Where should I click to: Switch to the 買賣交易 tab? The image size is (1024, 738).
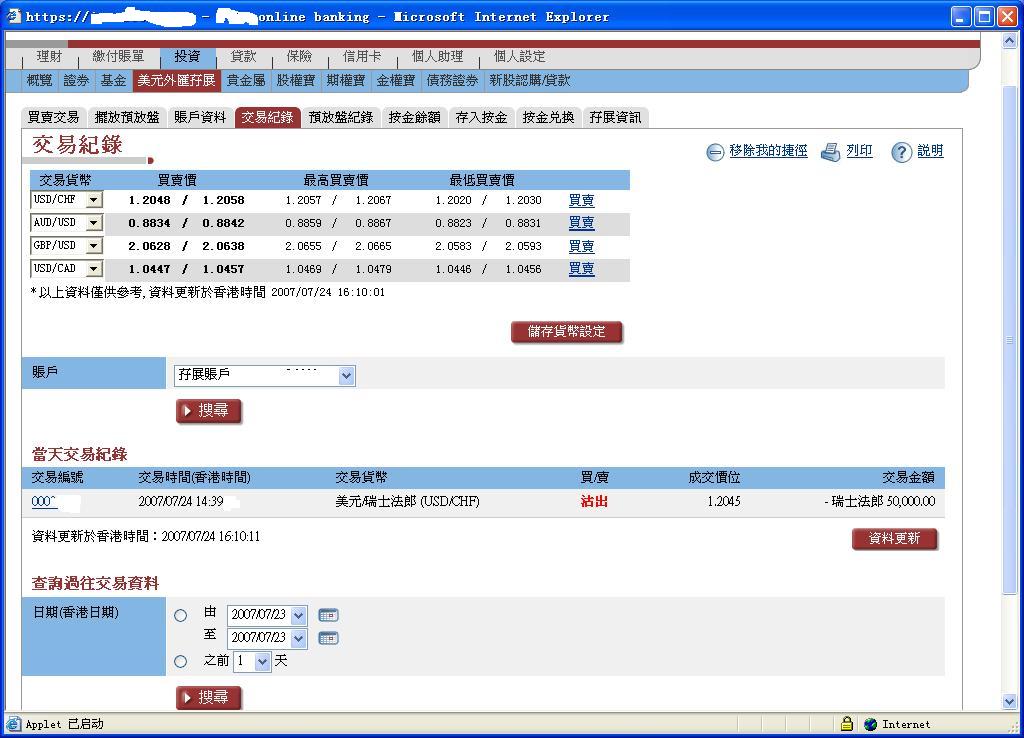pyautogui.click(x=53, y=117)
